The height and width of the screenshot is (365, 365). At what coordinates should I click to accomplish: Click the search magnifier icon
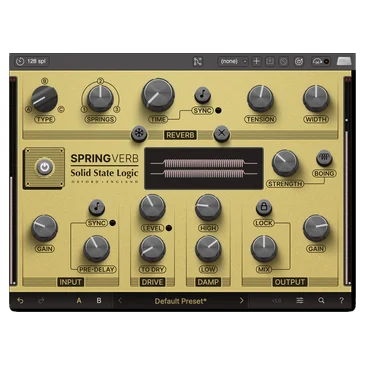coord(321,301)
